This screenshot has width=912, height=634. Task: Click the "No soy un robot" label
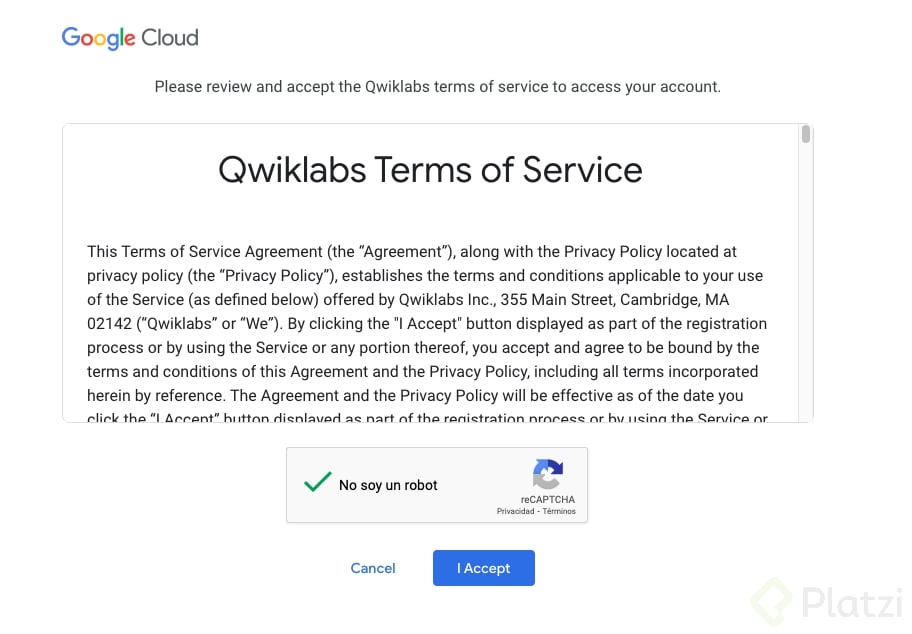pos(388,485)
